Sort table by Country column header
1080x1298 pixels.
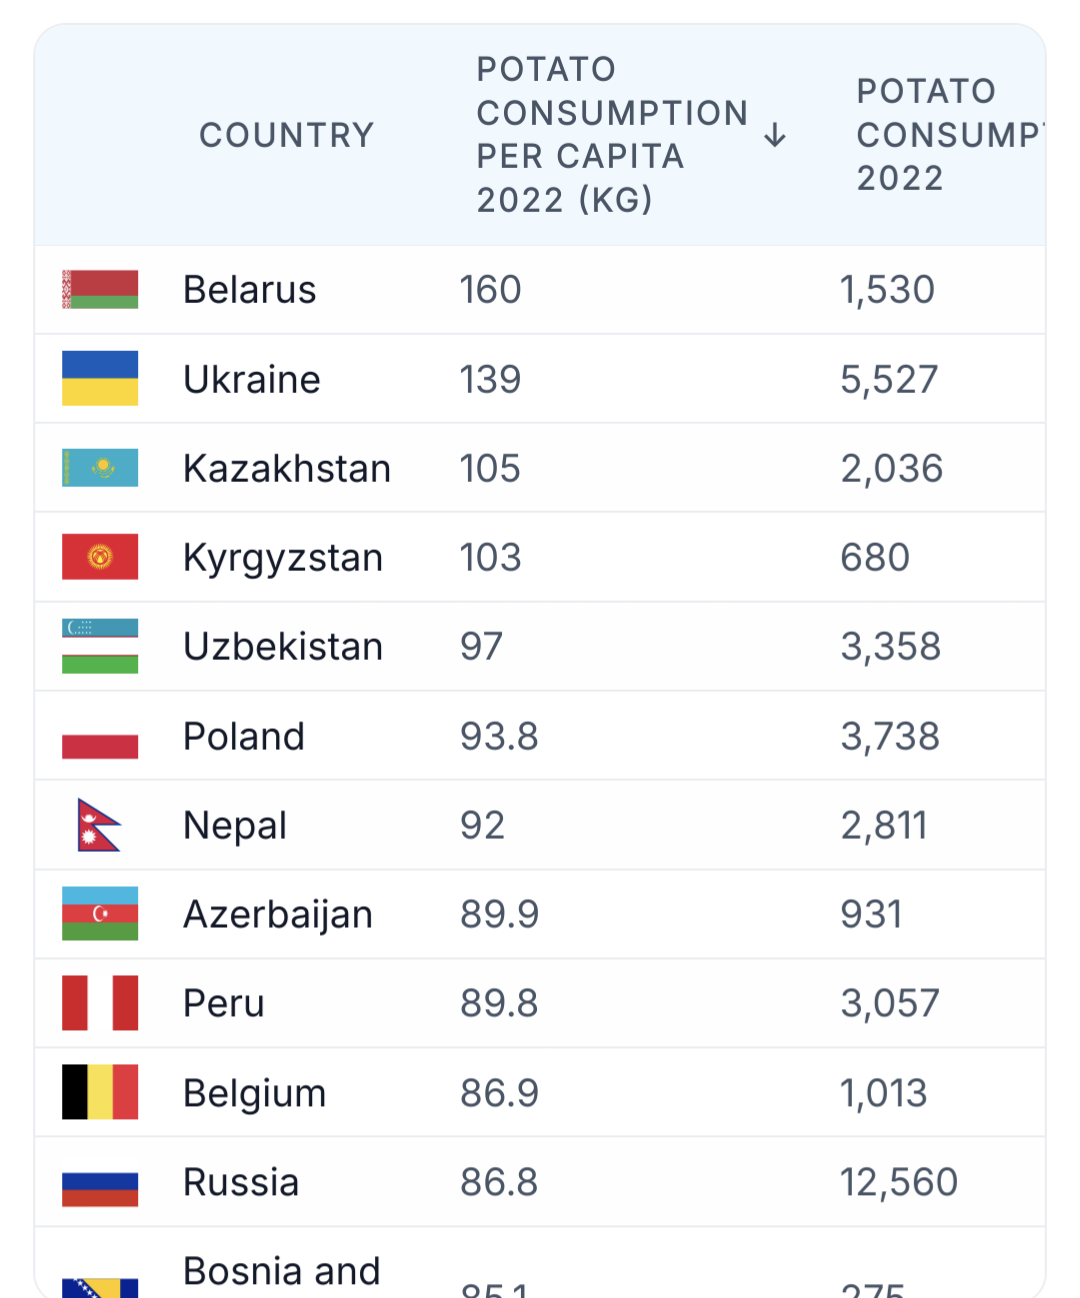pos(286,135)
